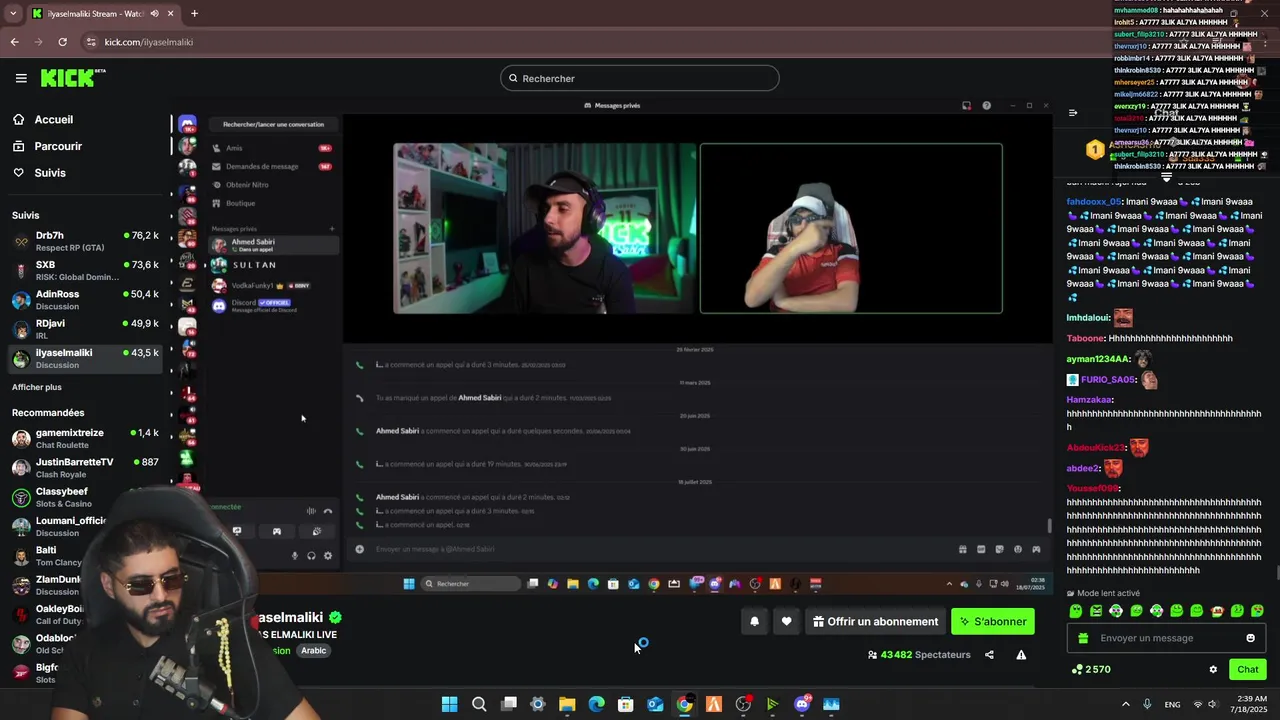Open Discord official direct message
The height and width of the screenshot is (720, 1280).
point(273,306)
